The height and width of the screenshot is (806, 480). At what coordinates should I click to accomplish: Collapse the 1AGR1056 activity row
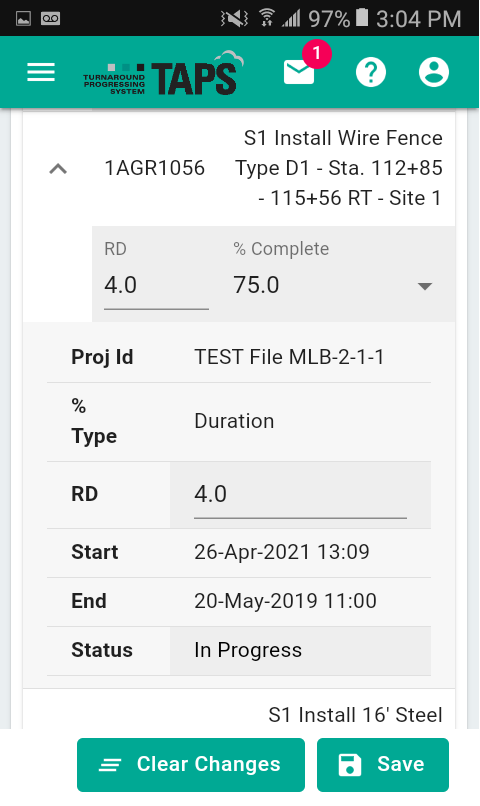pos(58,168)
